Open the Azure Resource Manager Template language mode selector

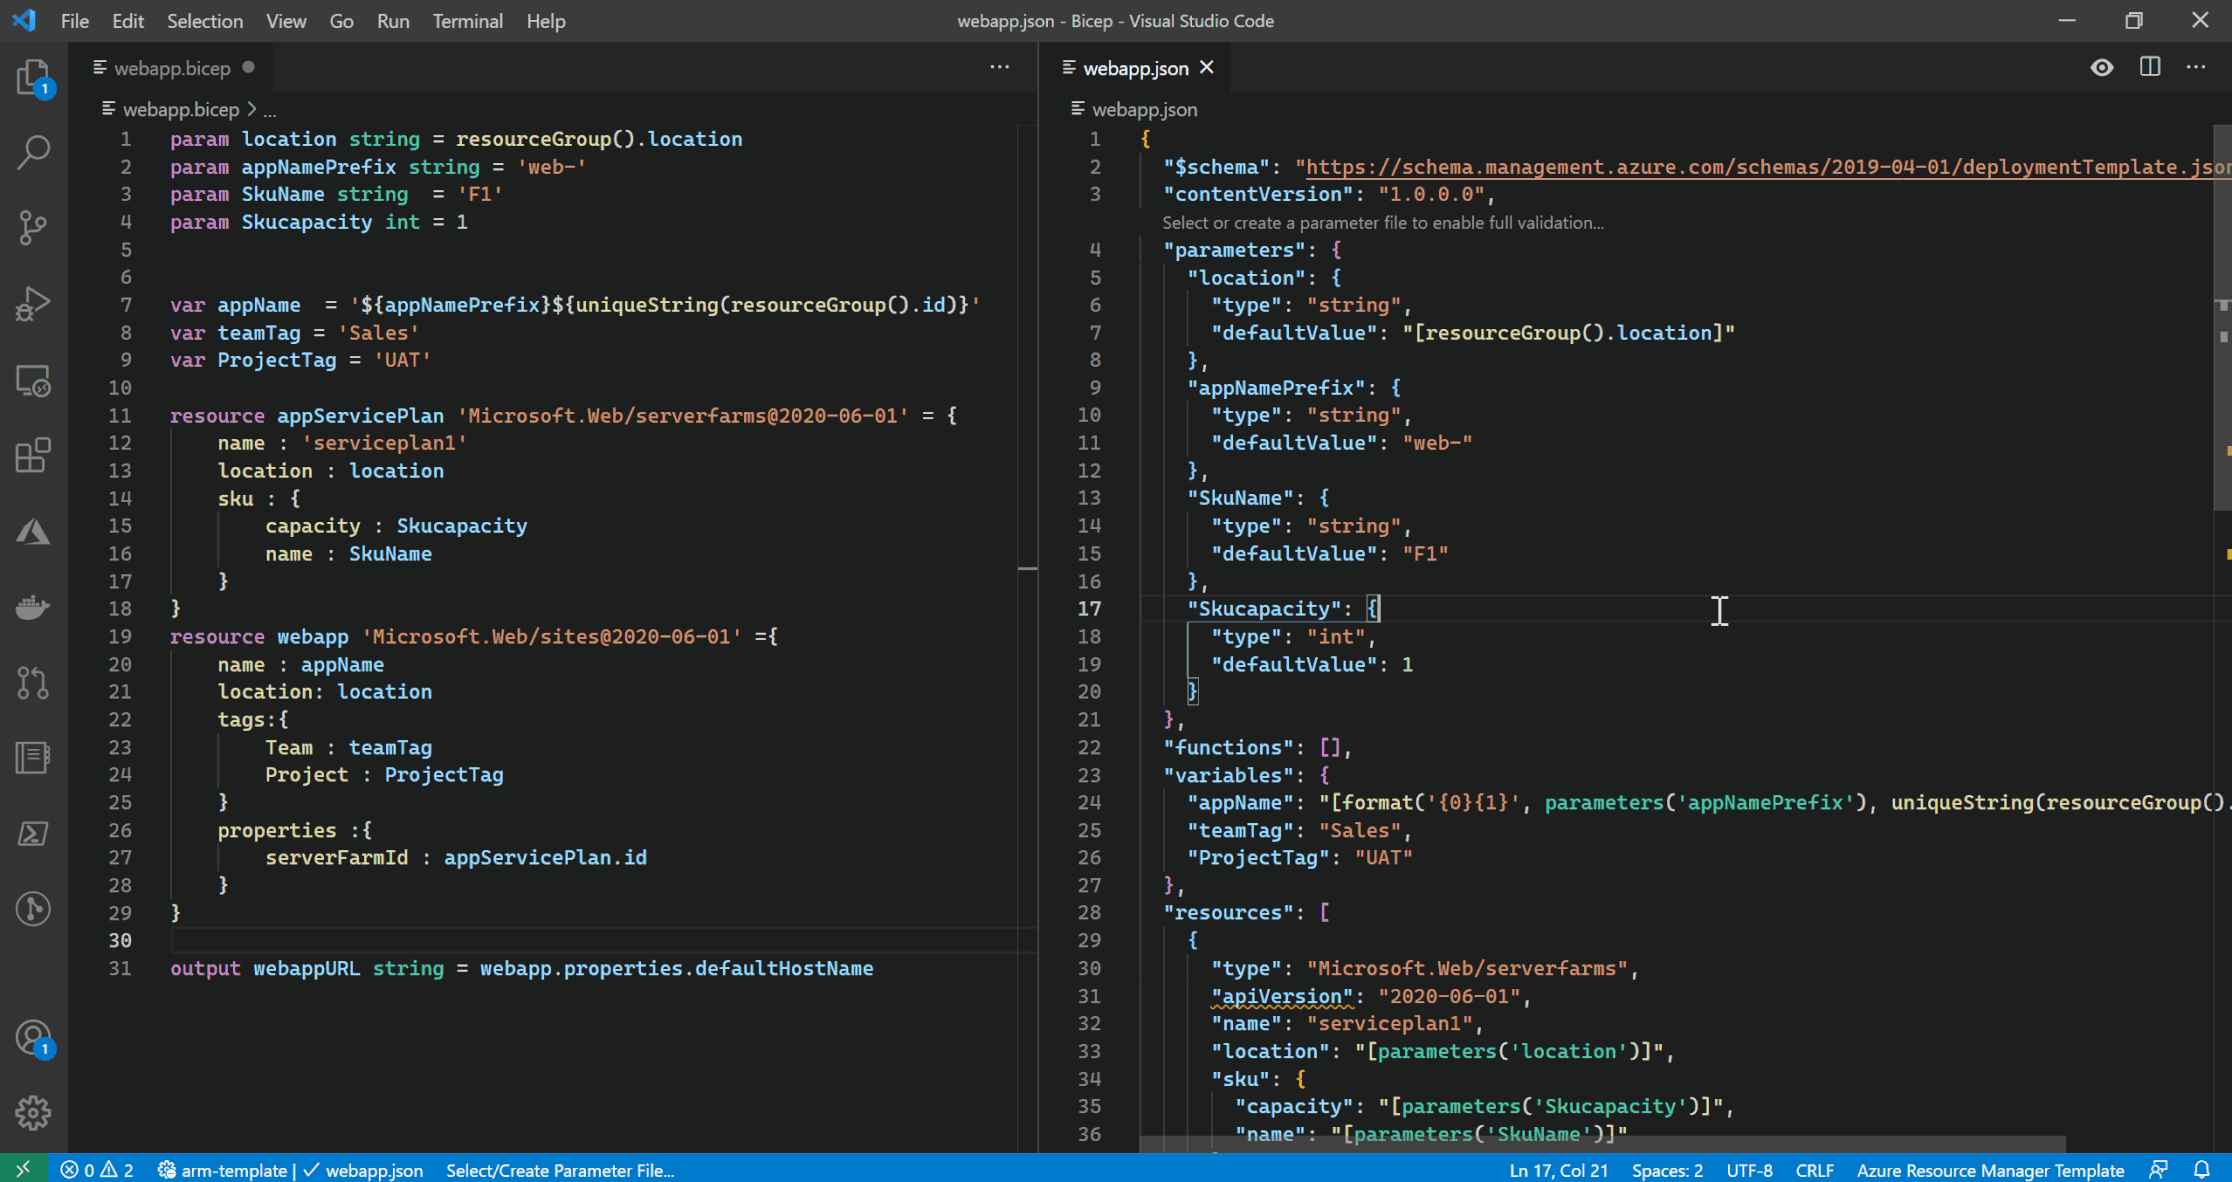pos(1990,1169)
